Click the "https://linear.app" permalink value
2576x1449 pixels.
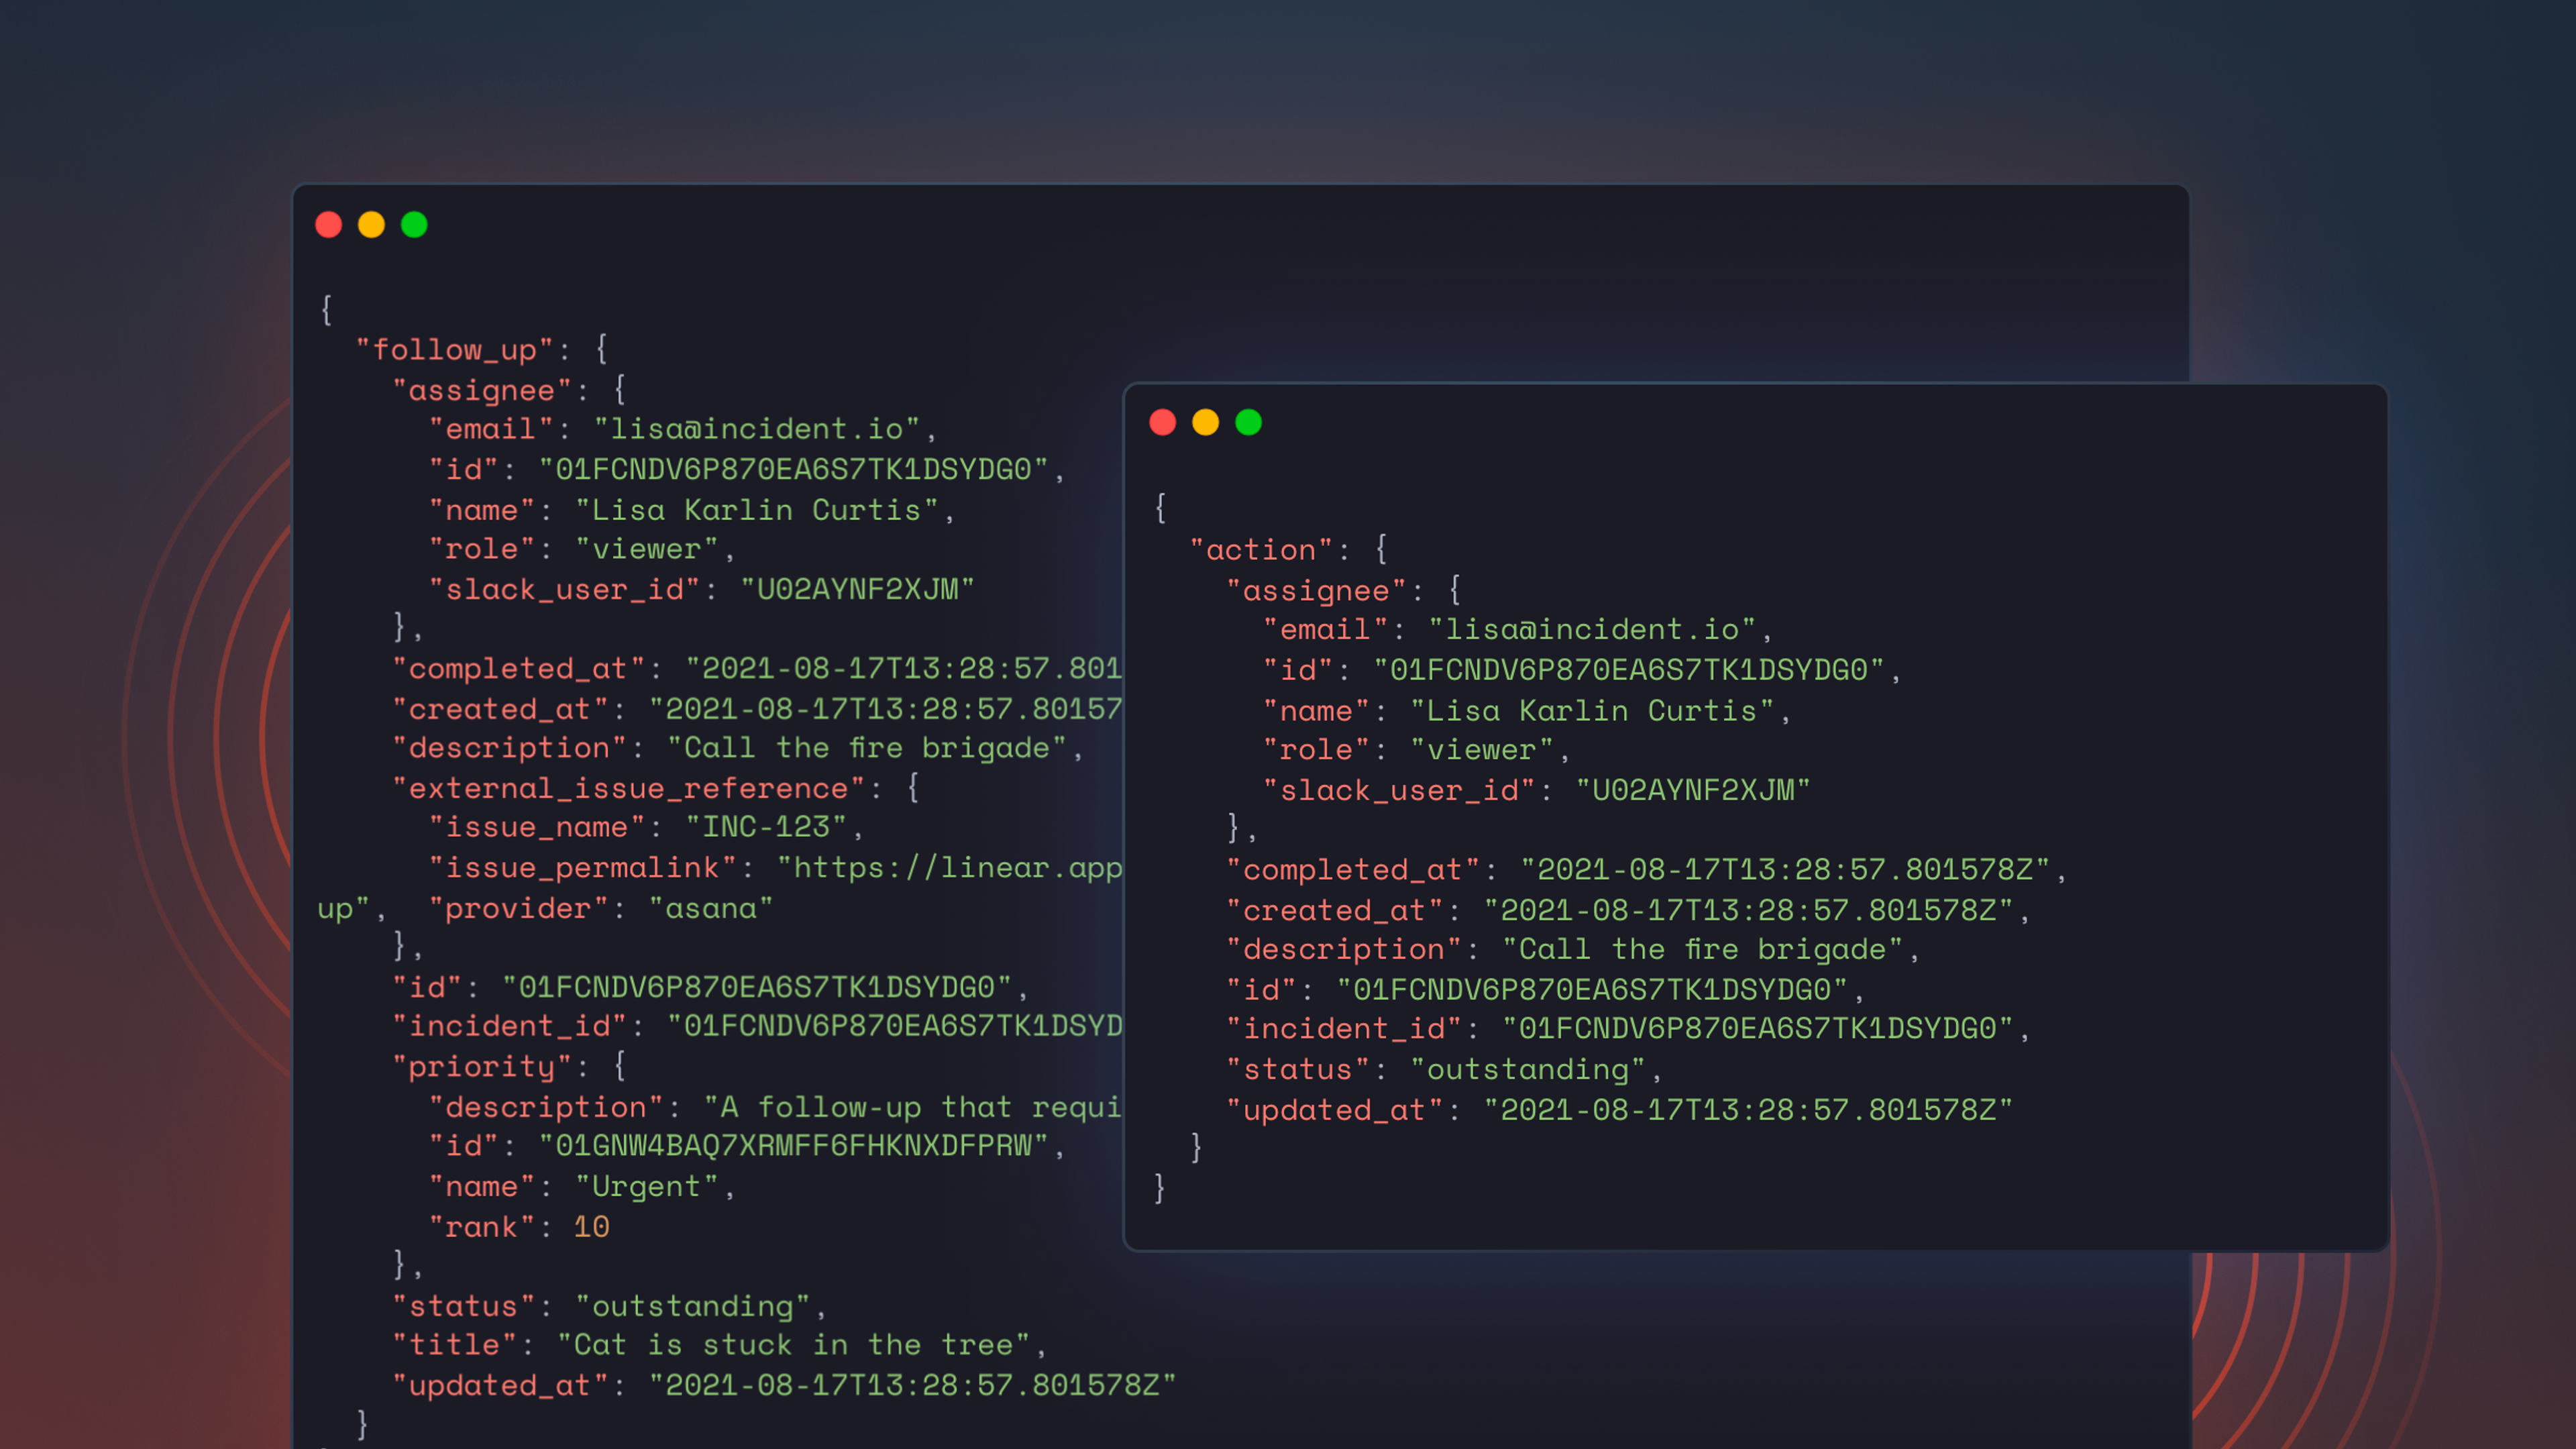click(x=950, y=867)
